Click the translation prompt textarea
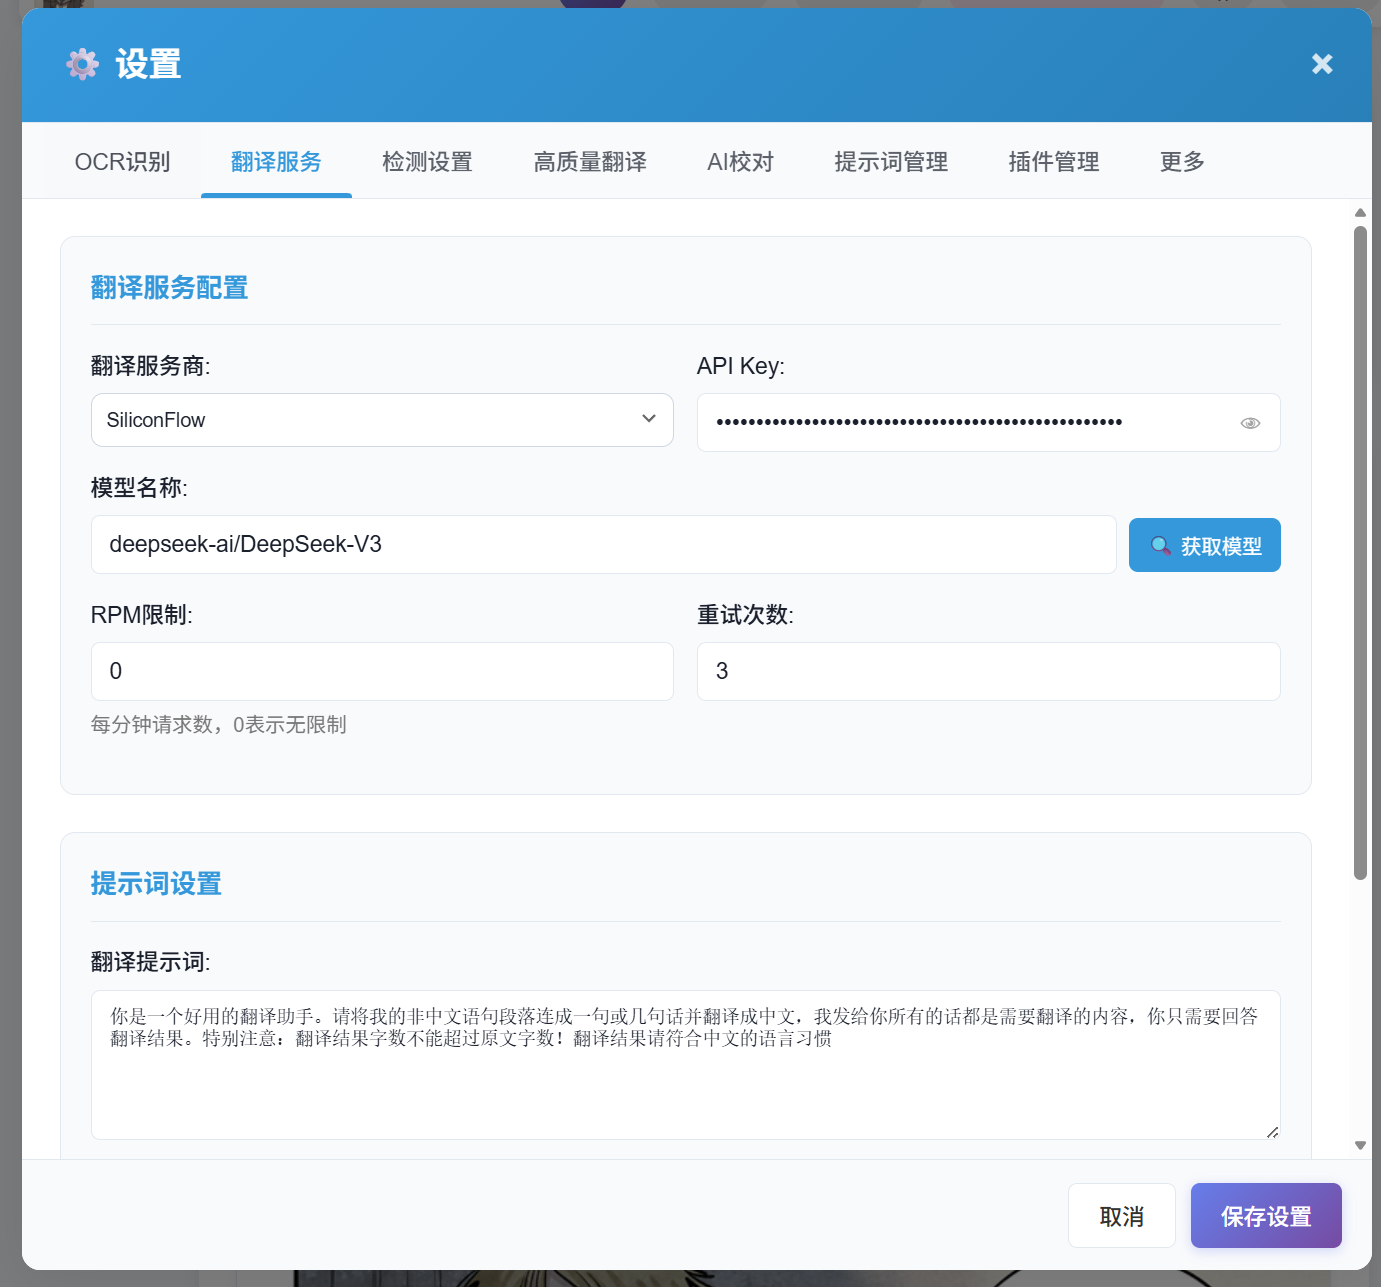Image resolution: width=1381 pixels, height=1287 pixels. pos(686,1065)
